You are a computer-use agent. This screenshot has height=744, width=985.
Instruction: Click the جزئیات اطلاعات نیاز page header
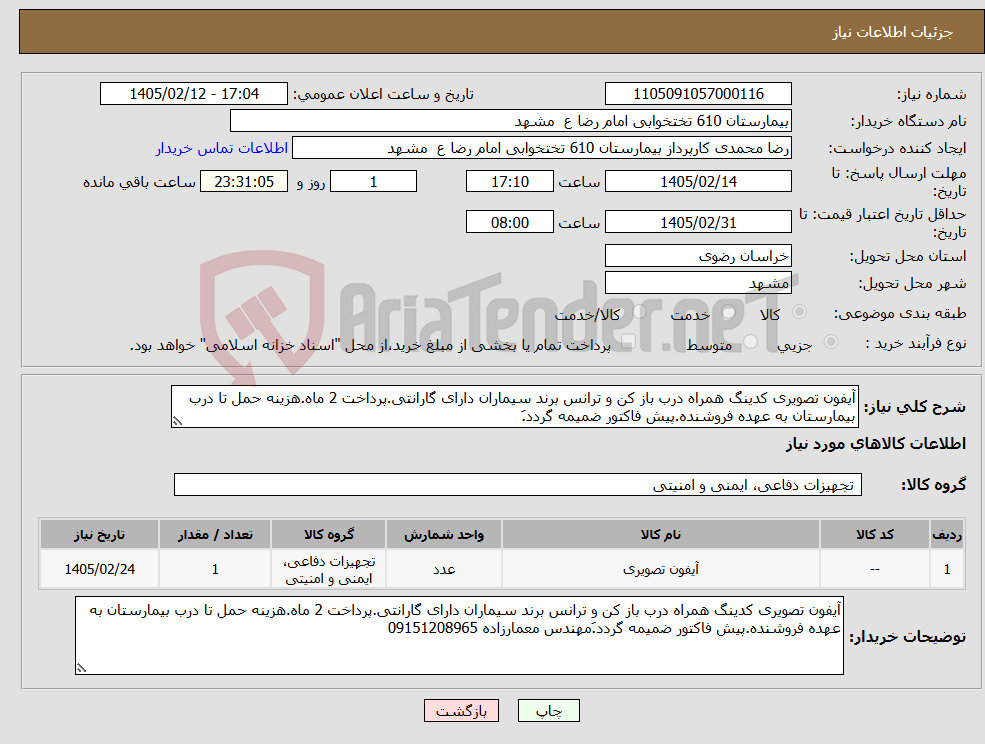click(893, 32)
